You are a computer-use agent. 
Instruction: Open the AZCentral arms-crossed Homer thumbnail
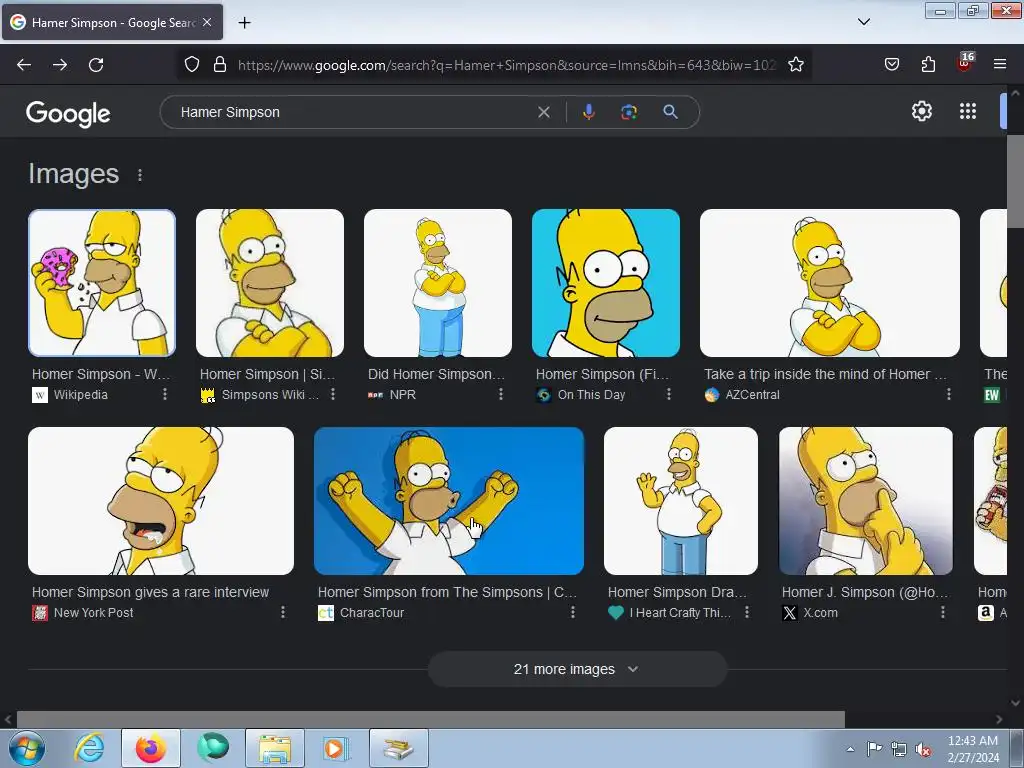tap(830, 283)
